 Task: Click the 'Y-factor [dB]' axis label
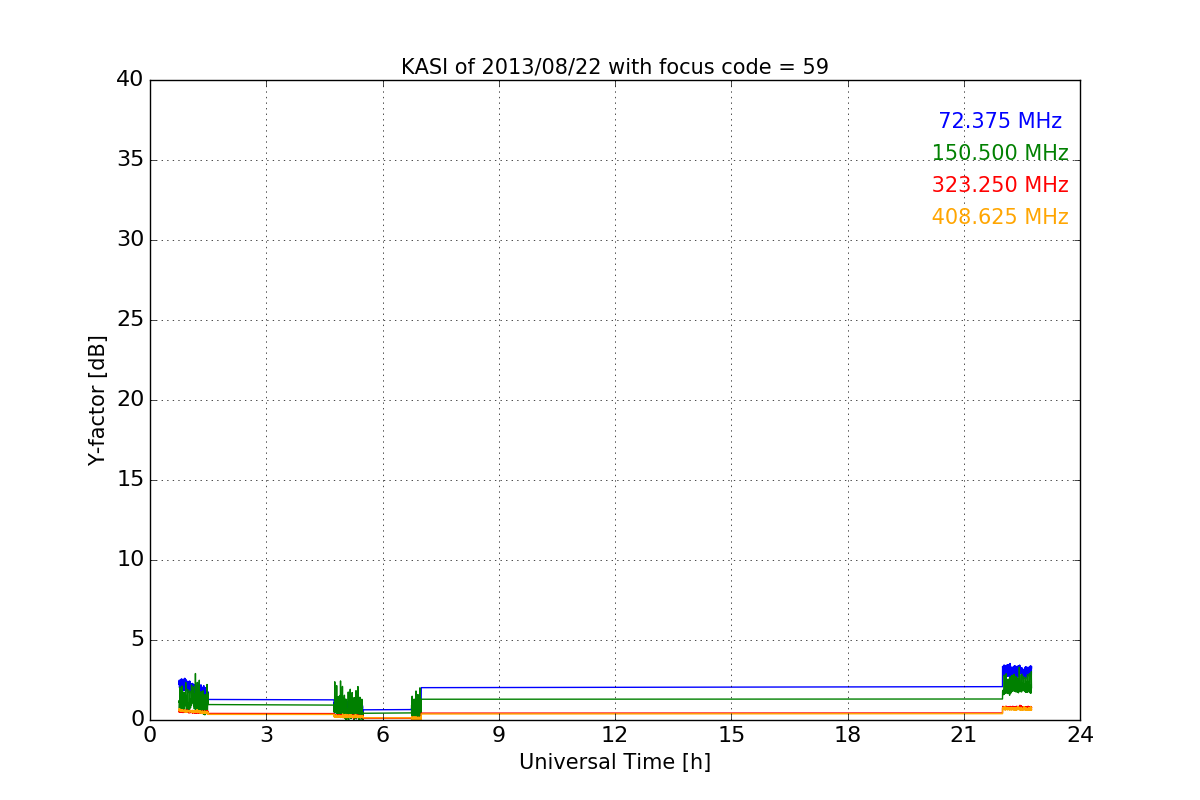click(97, 400)
